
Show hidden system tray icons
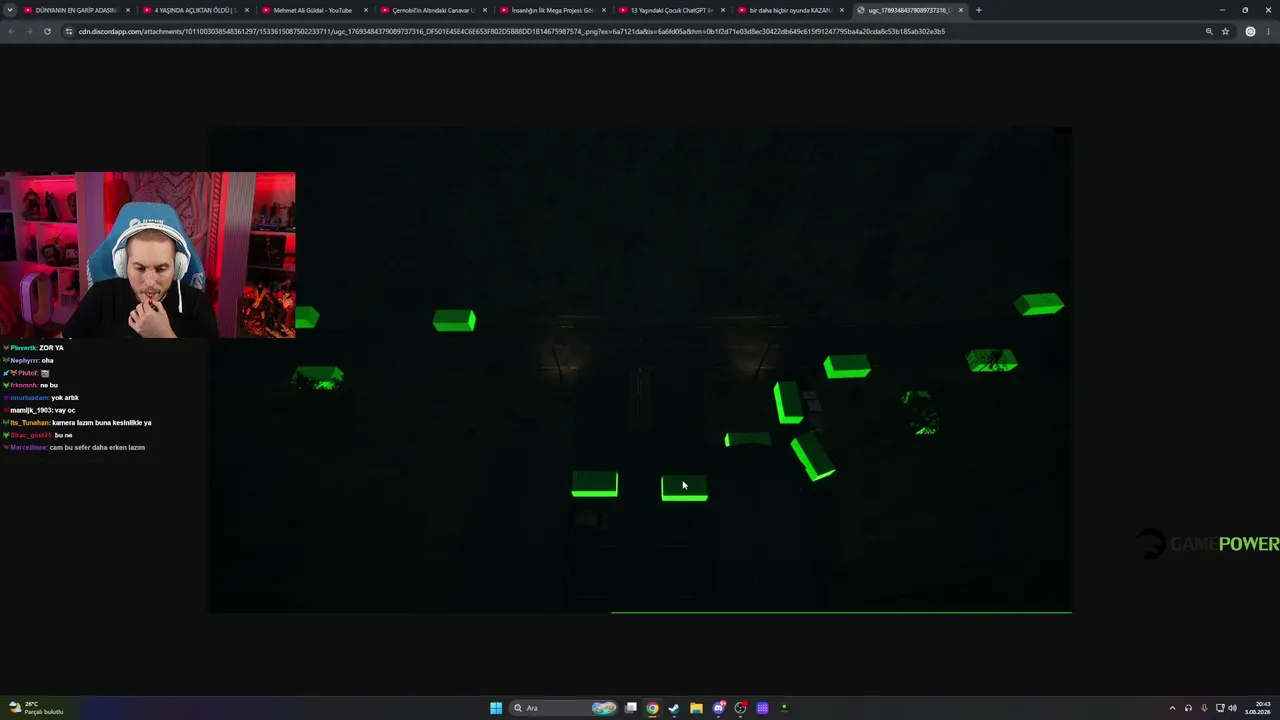pyautogui.click(x=1172, y=708)
